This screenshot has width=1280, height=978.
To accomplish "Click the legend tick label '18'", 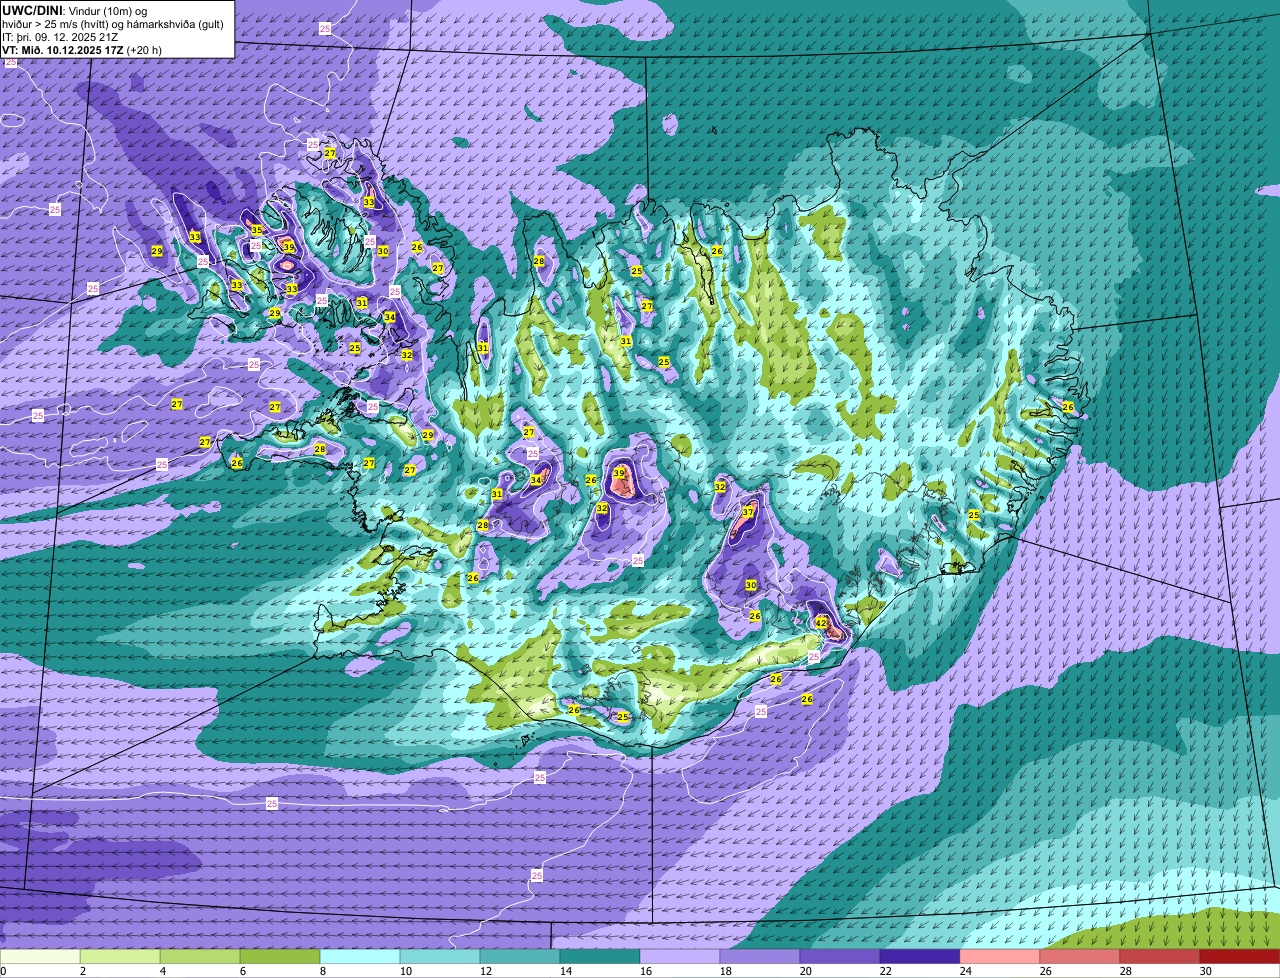I will click(726, 971).
